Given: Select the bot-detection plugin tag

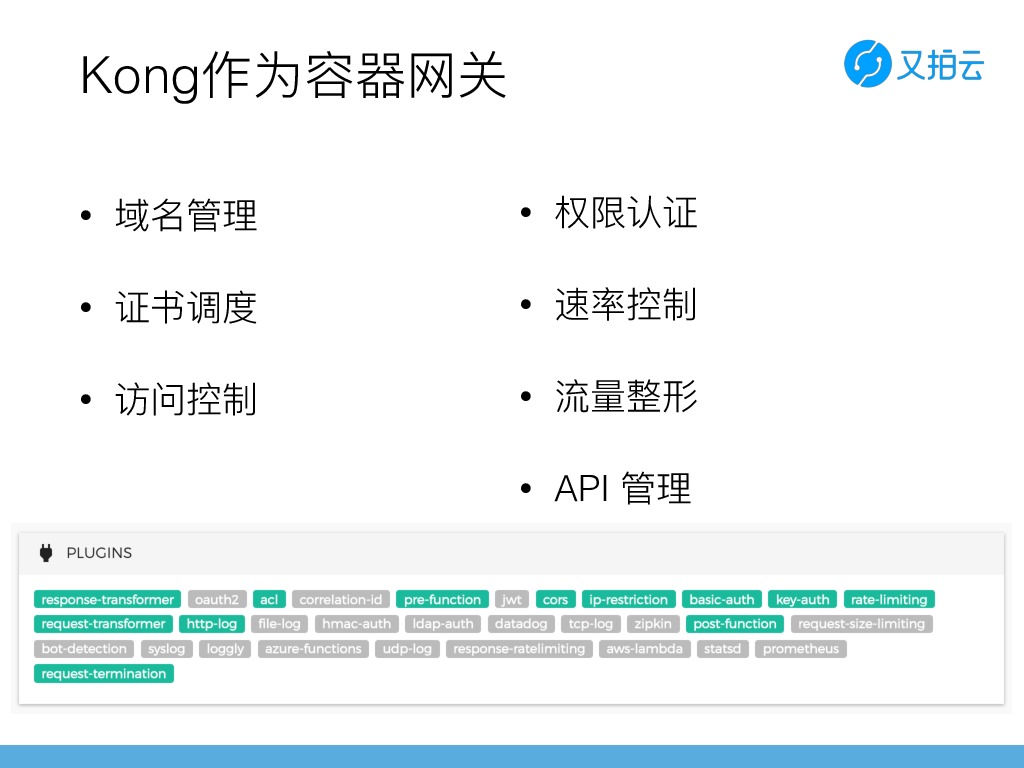Looking at the screenshot, I should click(x=84, y=648).
